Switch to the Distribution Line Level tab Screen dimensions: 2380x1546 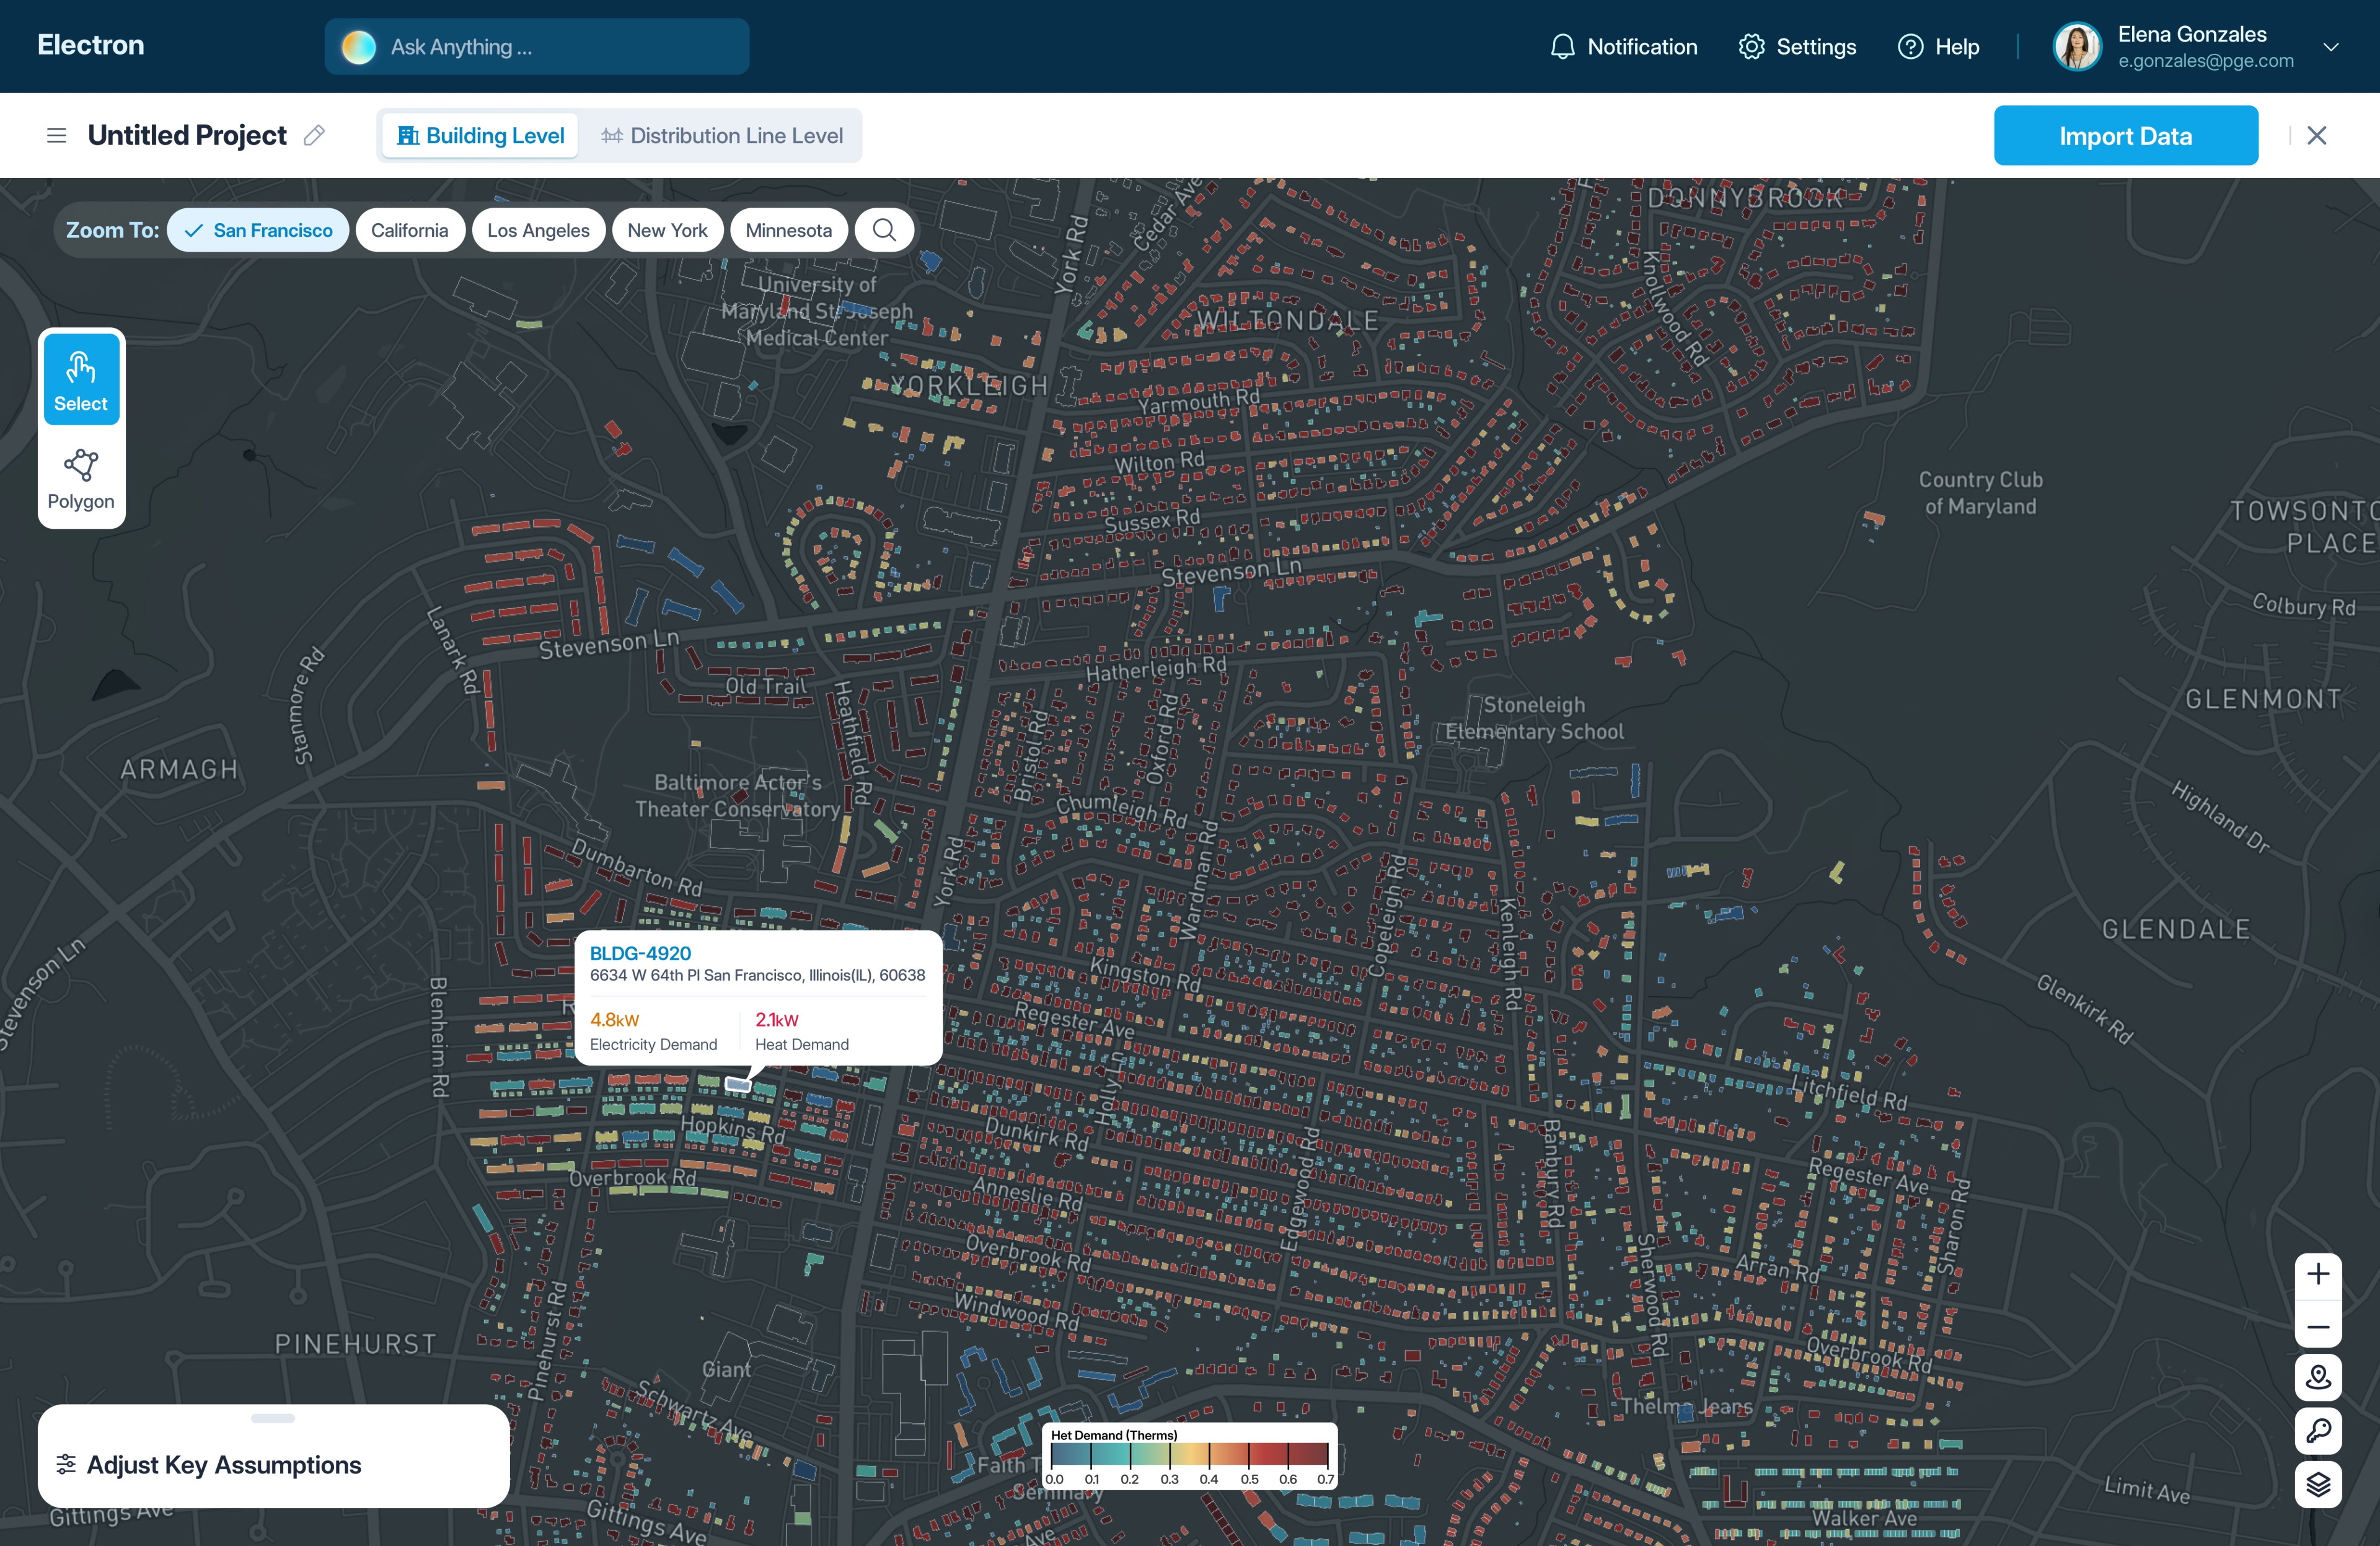pos(721,135)
